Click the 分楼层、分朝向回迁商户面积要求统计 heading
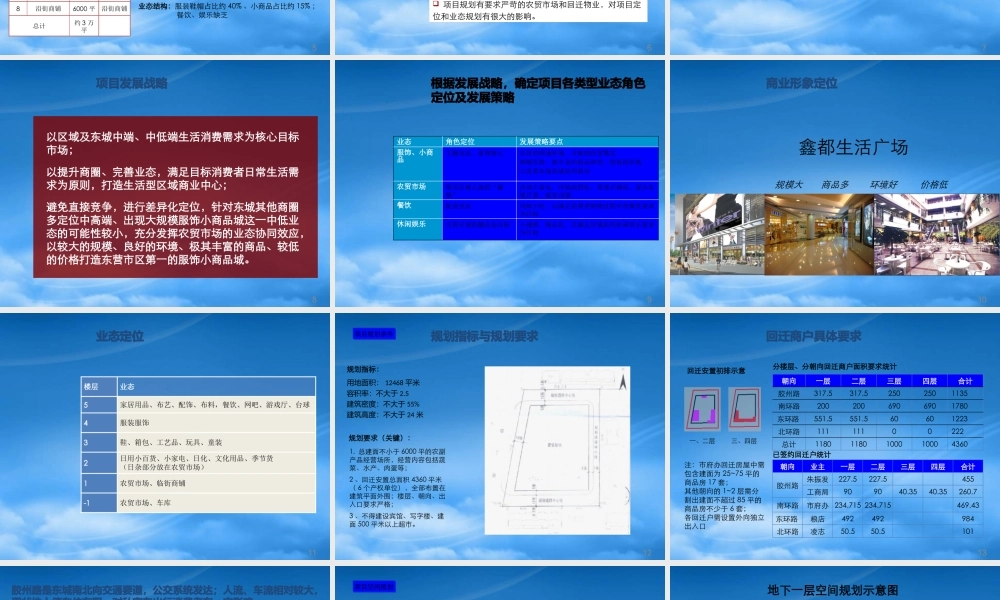The image size is (1000, 600). pos(834,367)
